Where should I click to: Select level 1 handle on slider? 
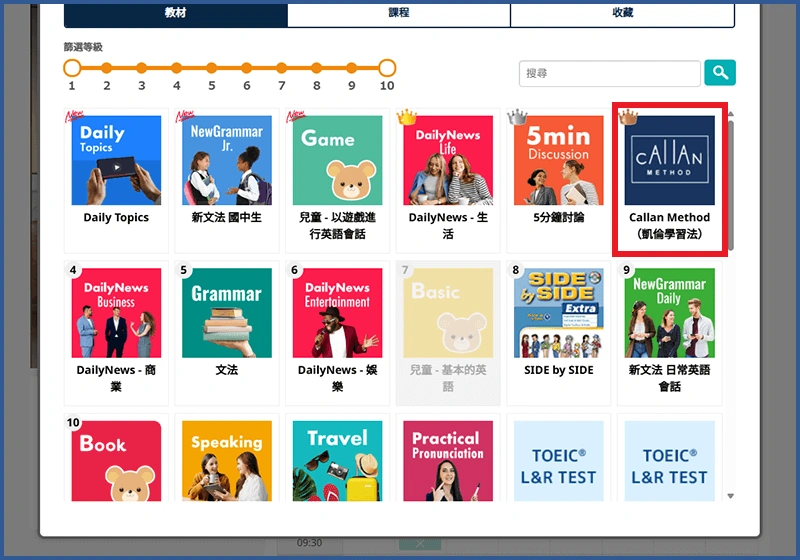coord(72,67)
